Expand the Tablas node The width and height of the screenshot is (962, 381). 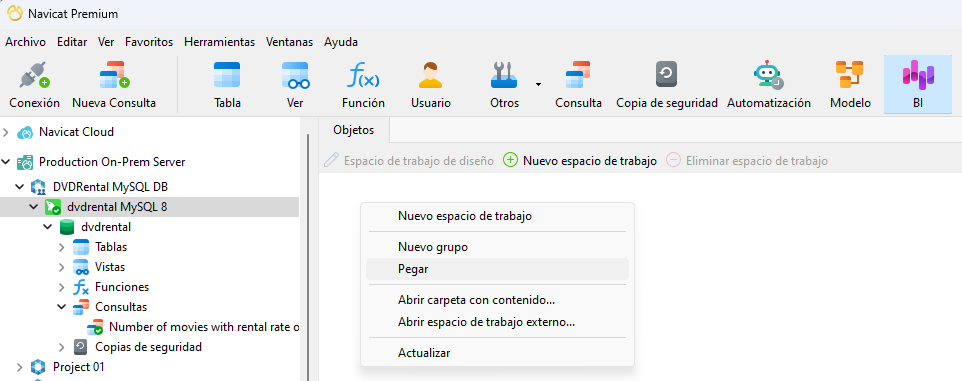tap(61, 247)
